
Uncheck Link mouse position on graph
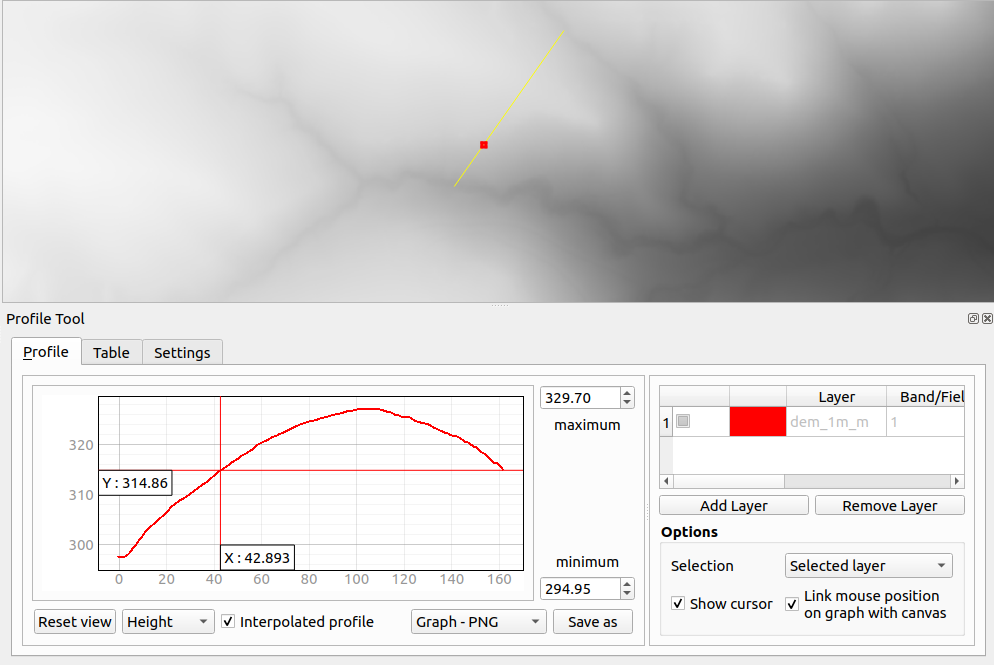[792, 604]
